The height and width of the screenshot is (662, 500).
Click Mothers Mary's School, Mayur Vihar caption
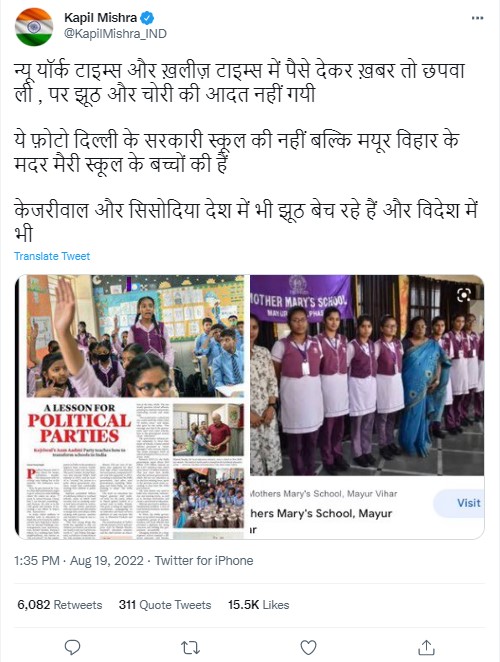point(323,494)
